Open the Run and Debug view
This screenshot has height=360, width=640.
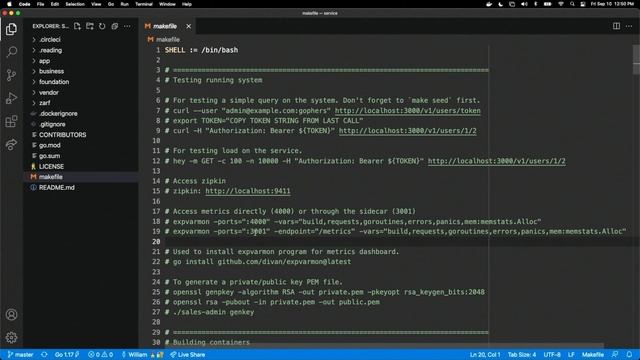click(11, 98)
